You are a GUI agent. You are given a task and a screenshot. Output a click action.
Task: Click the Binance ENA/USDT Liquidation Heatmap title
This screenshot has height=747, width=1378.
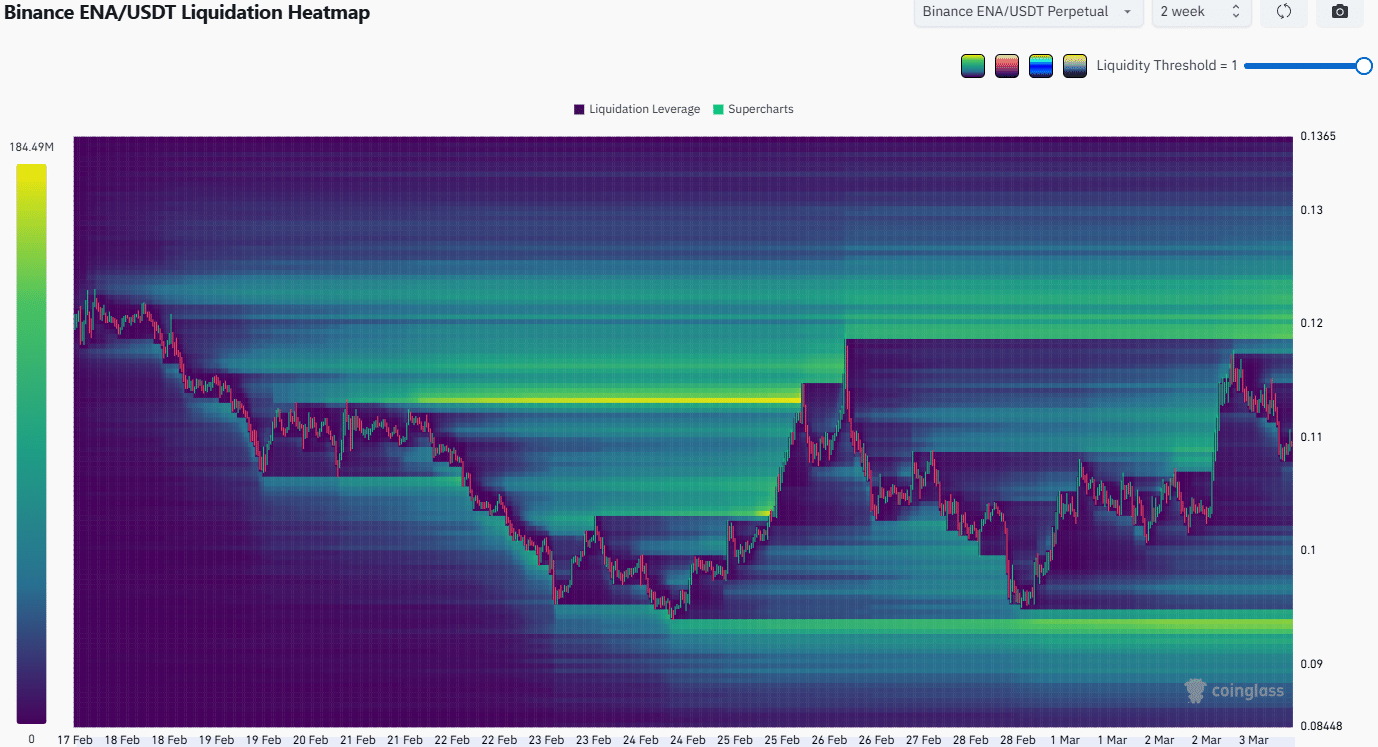tap(187, 13)
